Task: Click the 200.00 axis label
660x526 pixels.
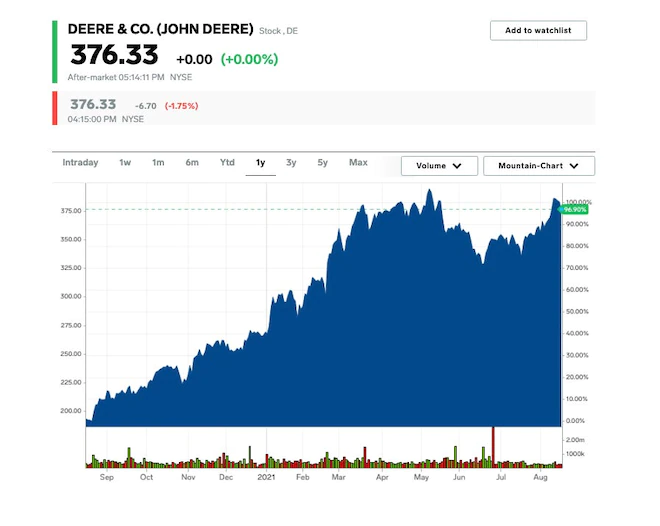Action: (x=71, y=411)
